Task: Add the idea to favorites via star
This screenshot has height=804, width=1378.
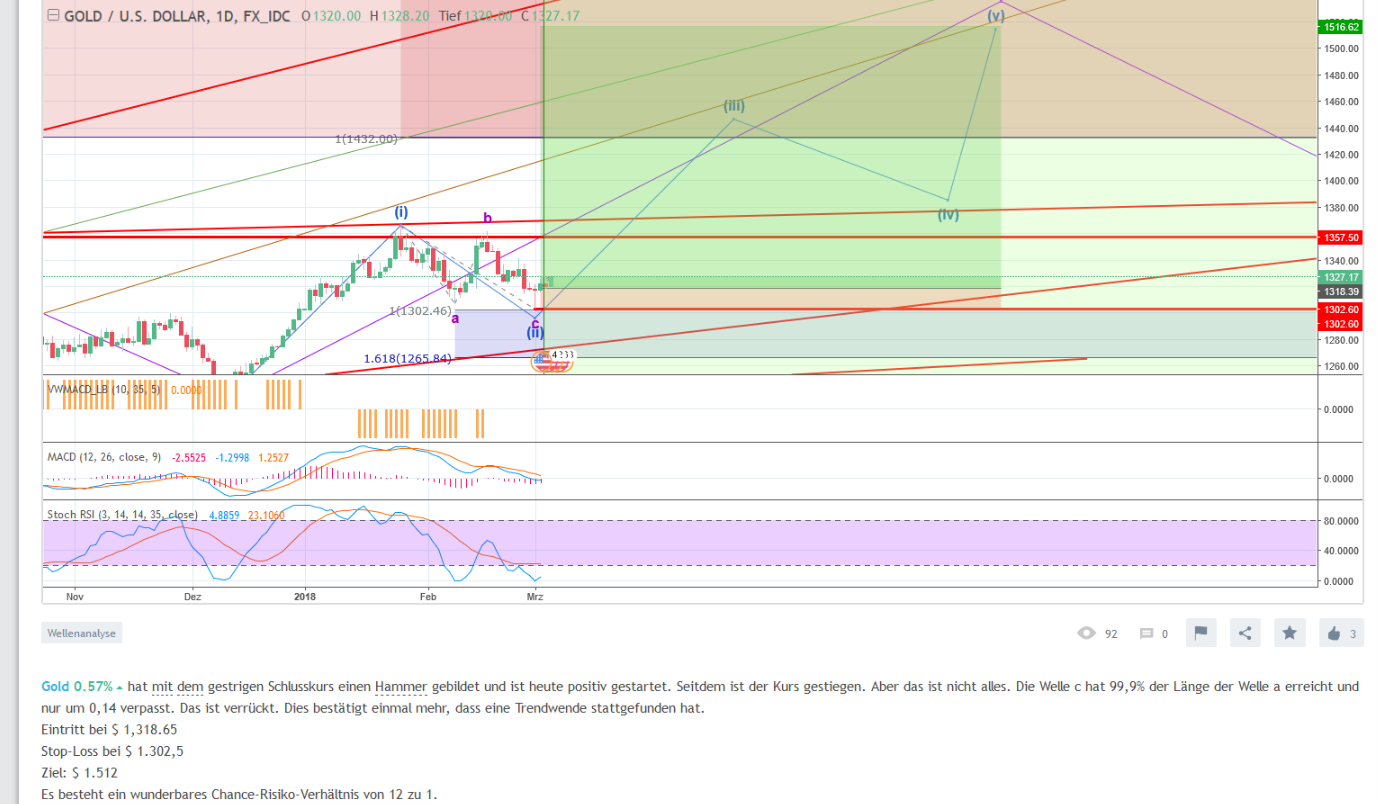Action: [1289, 632]
